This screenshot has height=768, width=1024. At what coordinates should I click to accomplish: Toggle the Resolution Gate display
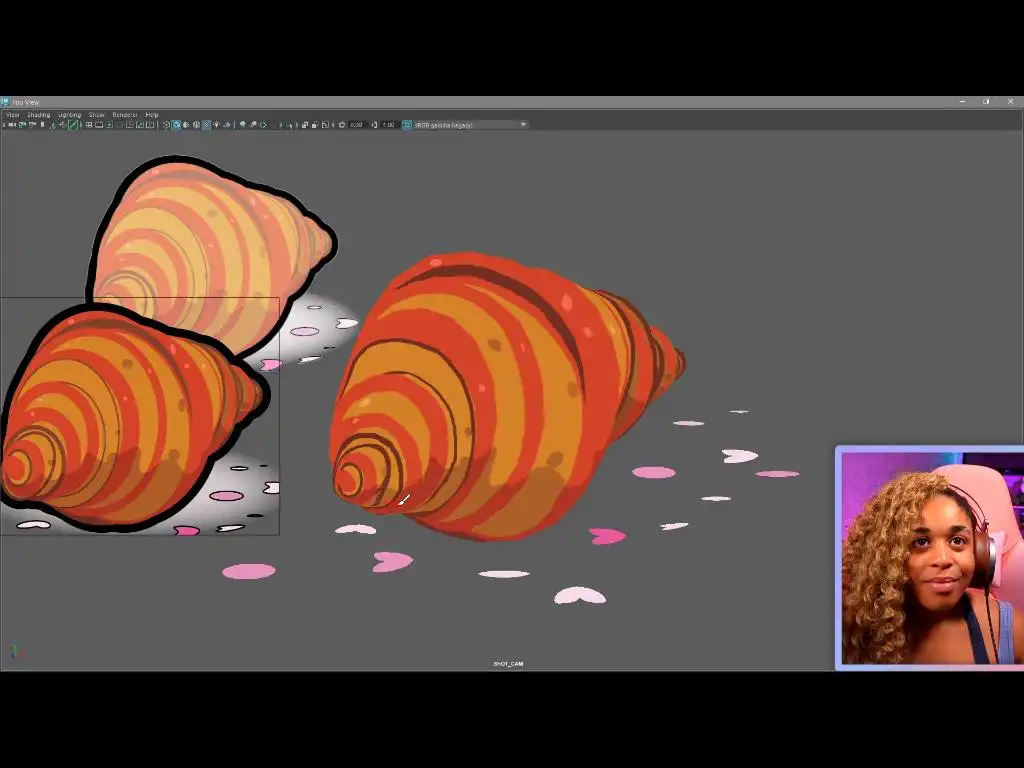(x=109, y=124)
